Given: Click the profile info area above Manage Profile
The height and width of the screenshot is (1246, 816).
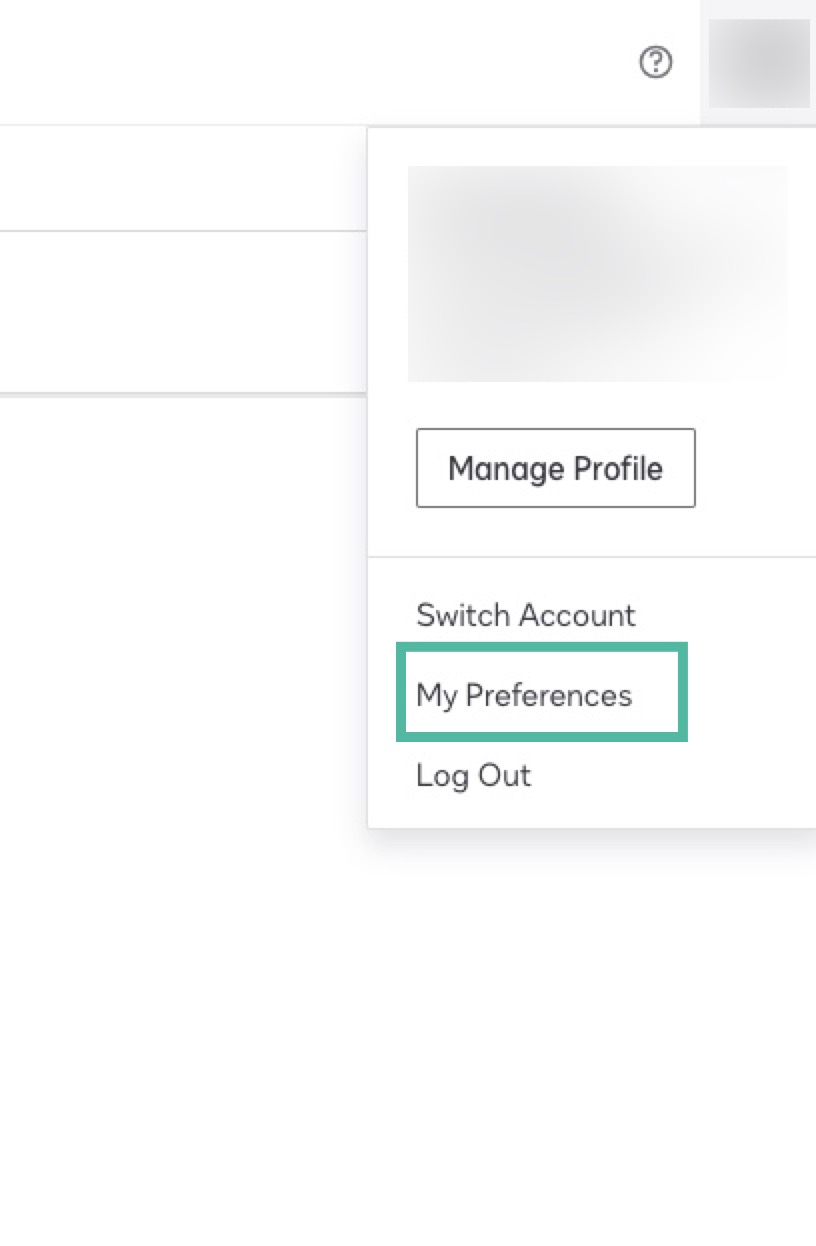Looking at the screenshot, I should point(597,274).
